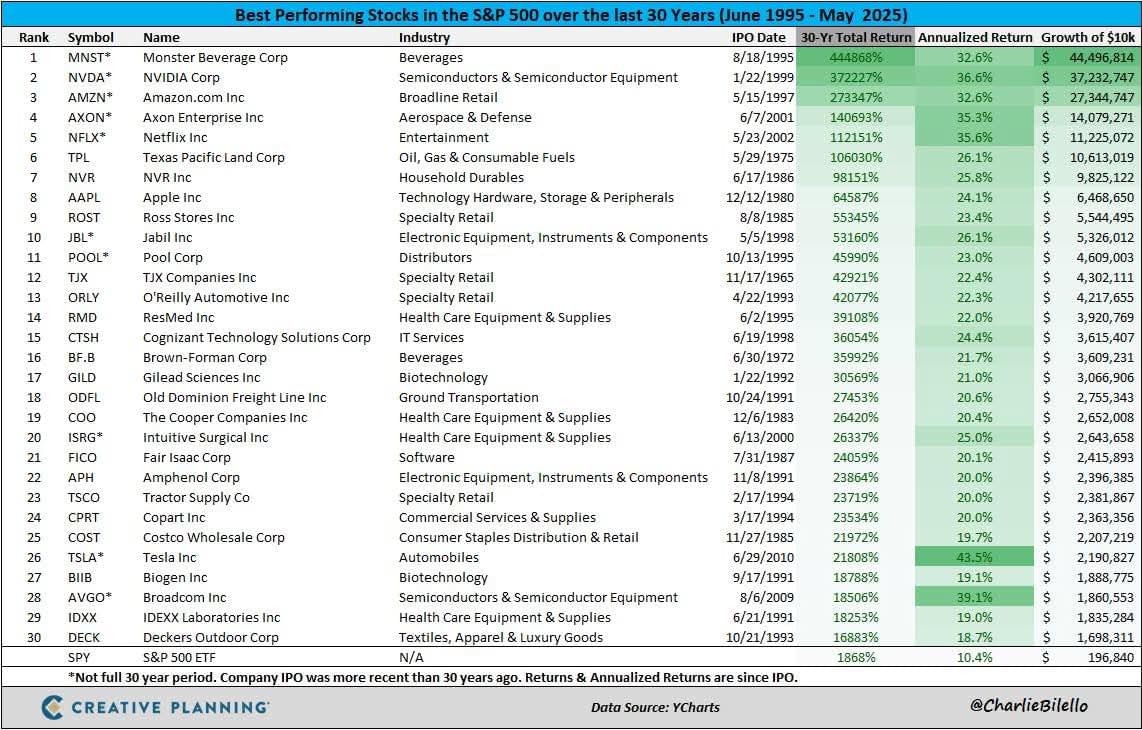Select Cognizant Technology Solutions Corp

pos(256,338)
